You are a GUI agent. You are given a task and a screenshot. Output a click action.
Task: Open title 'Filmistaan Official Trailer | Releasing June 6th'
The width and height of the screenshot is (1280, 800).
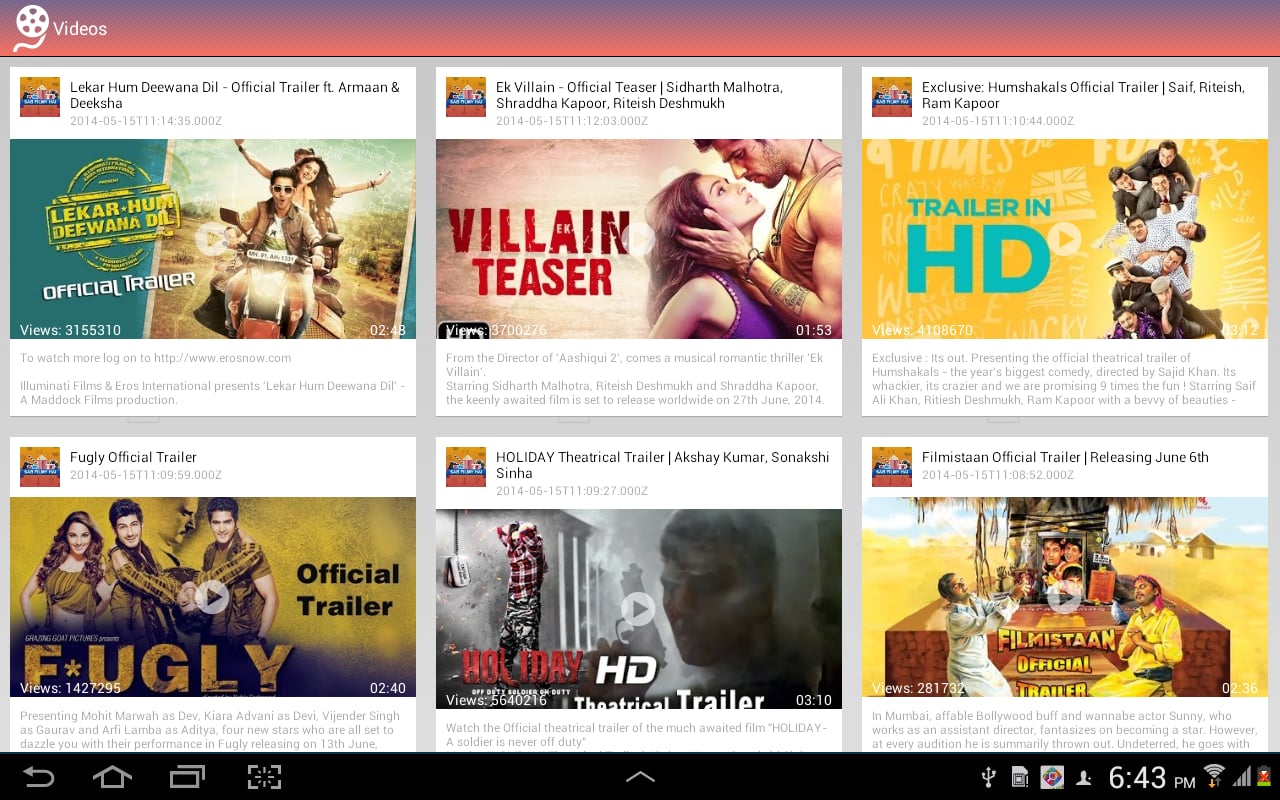point(1065,457)
